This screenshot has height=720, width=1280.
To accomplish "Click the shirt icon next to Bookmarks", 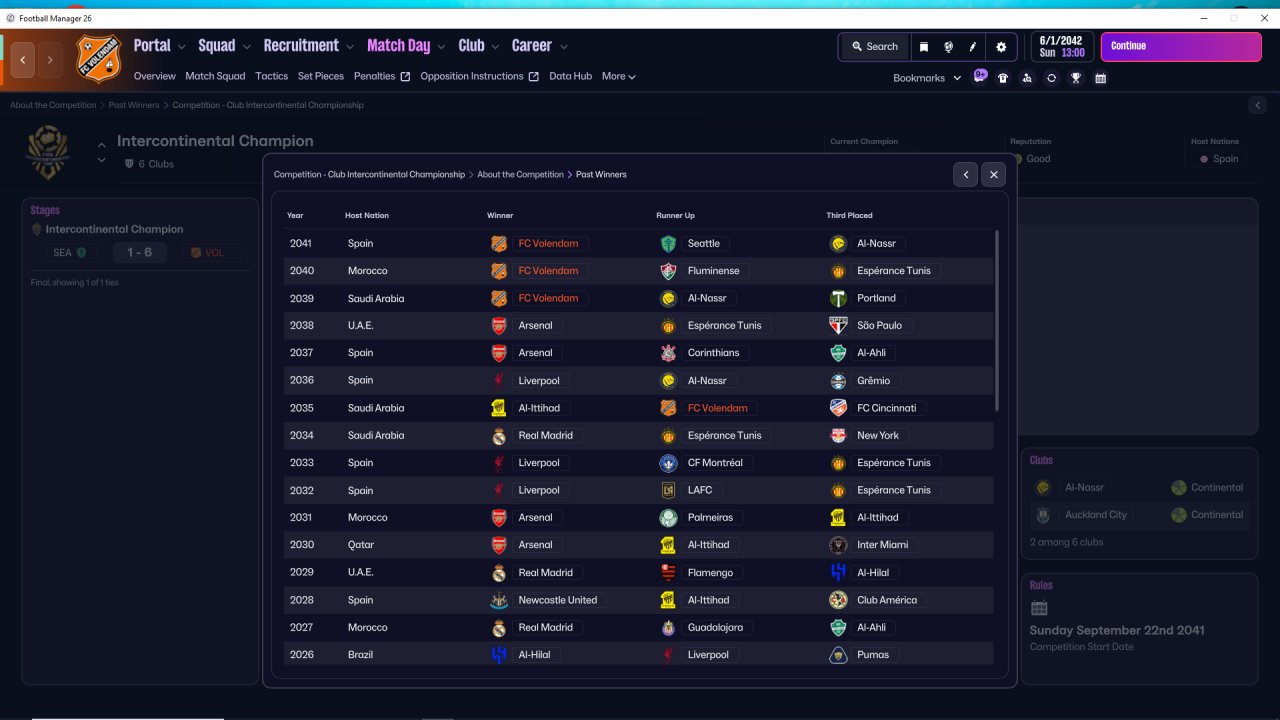I will coord(1003,78).
